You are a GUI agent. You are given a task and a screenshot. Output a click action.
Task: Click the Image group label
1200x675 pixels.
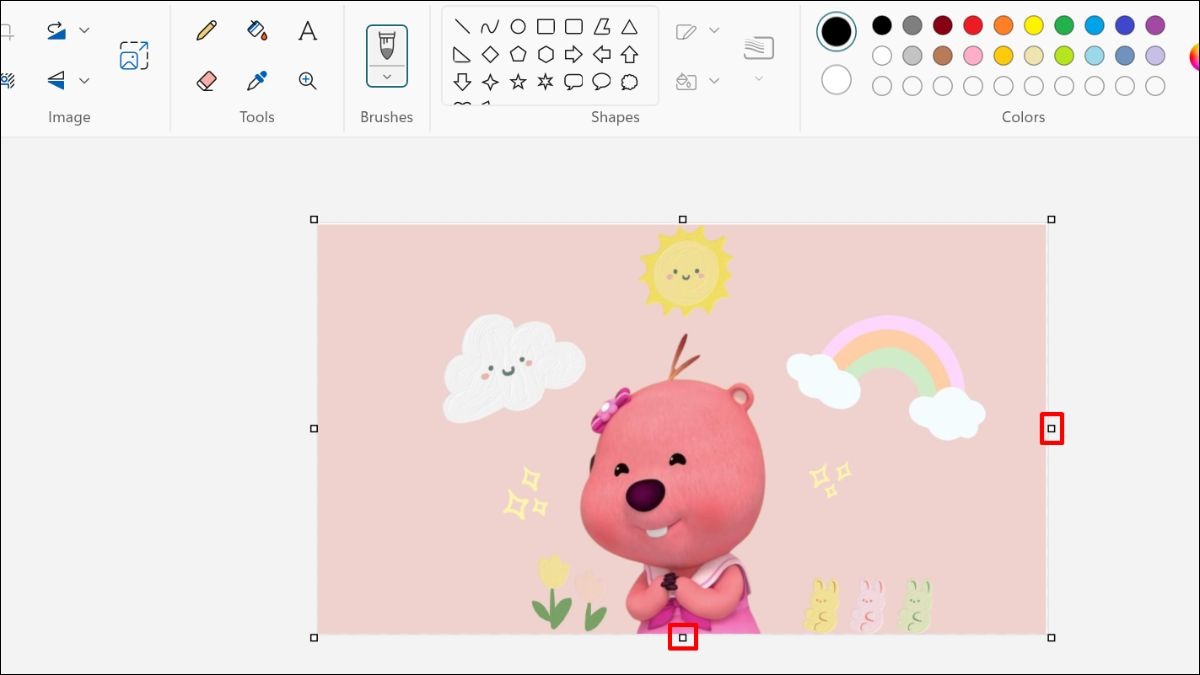[x=69, y=117]
